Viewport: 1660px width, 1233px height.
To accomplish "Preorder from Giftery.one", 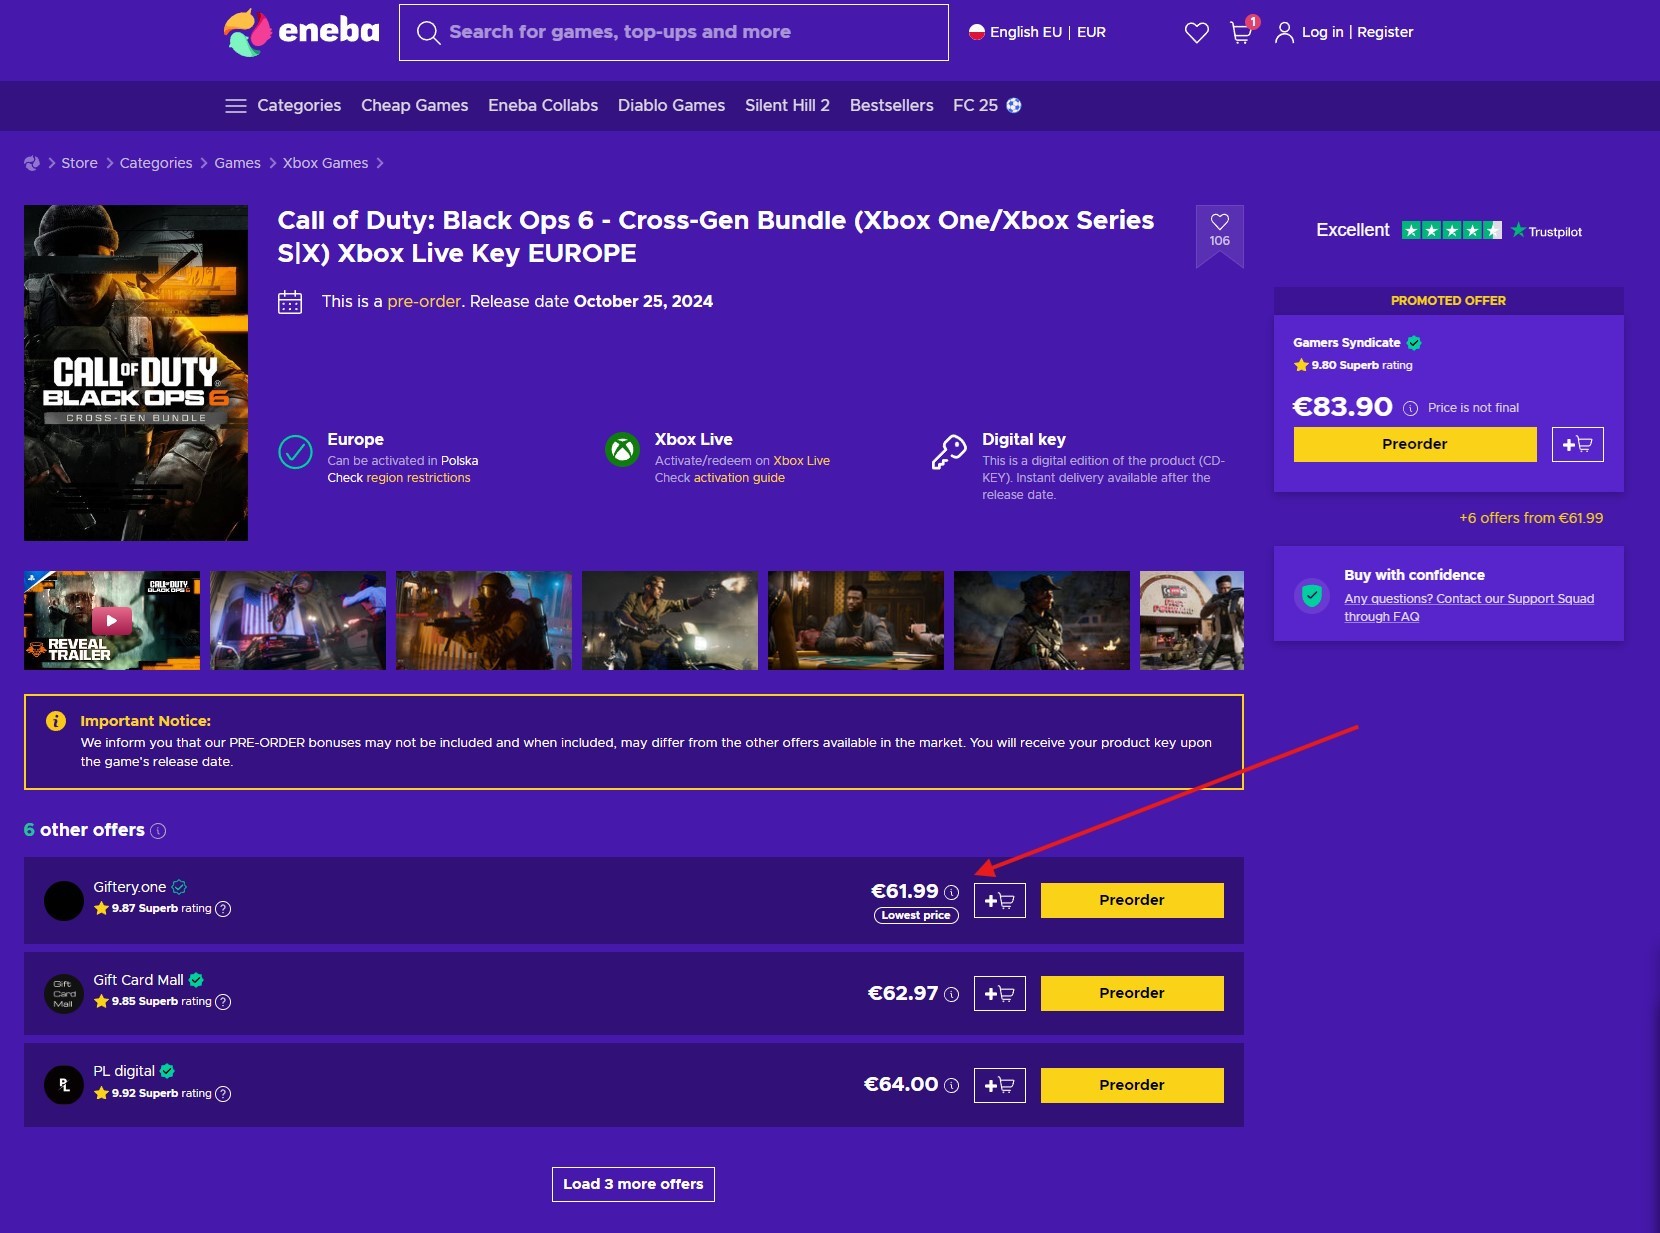I will pos(1132,900).
